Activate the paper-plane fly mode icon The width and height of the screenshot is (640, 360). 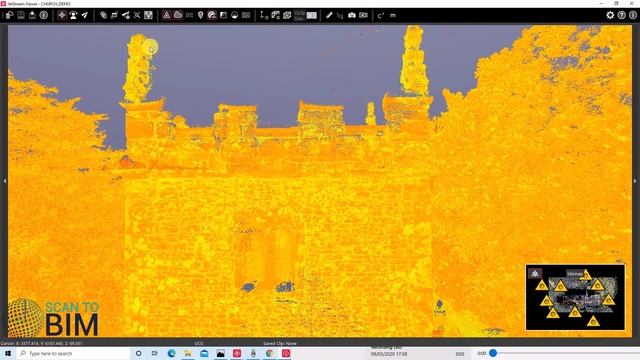click(x=85, y=16)
